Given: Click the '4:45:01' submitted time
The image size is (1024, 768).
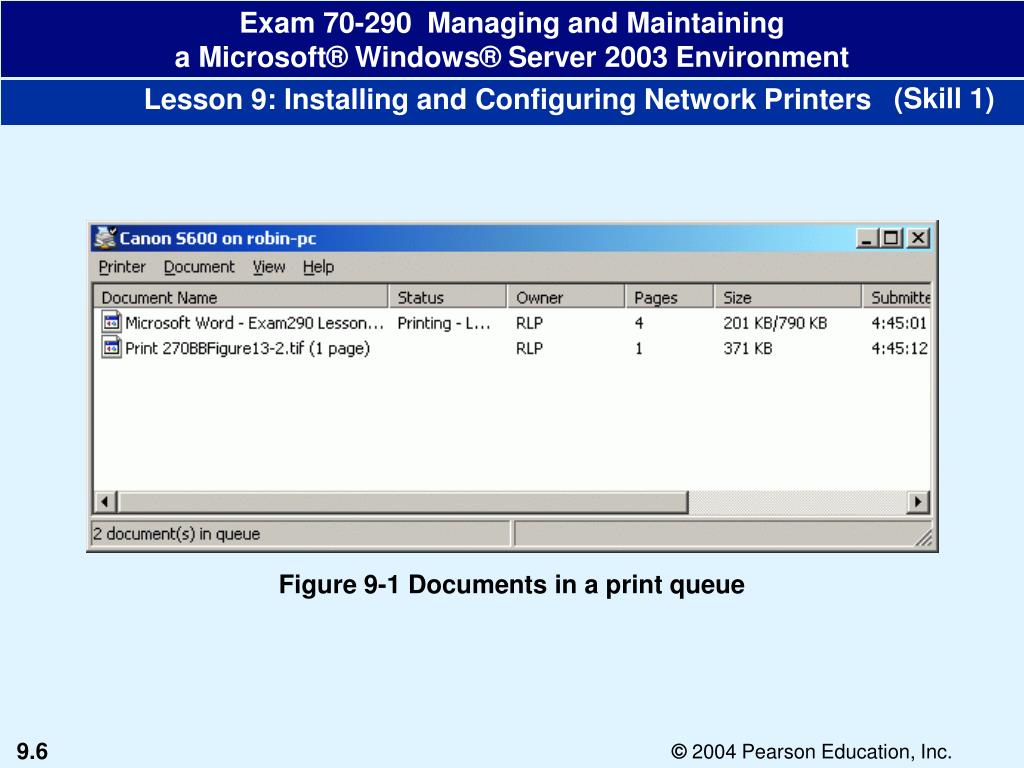Looking at the screenshot, I should click(899, 323).
